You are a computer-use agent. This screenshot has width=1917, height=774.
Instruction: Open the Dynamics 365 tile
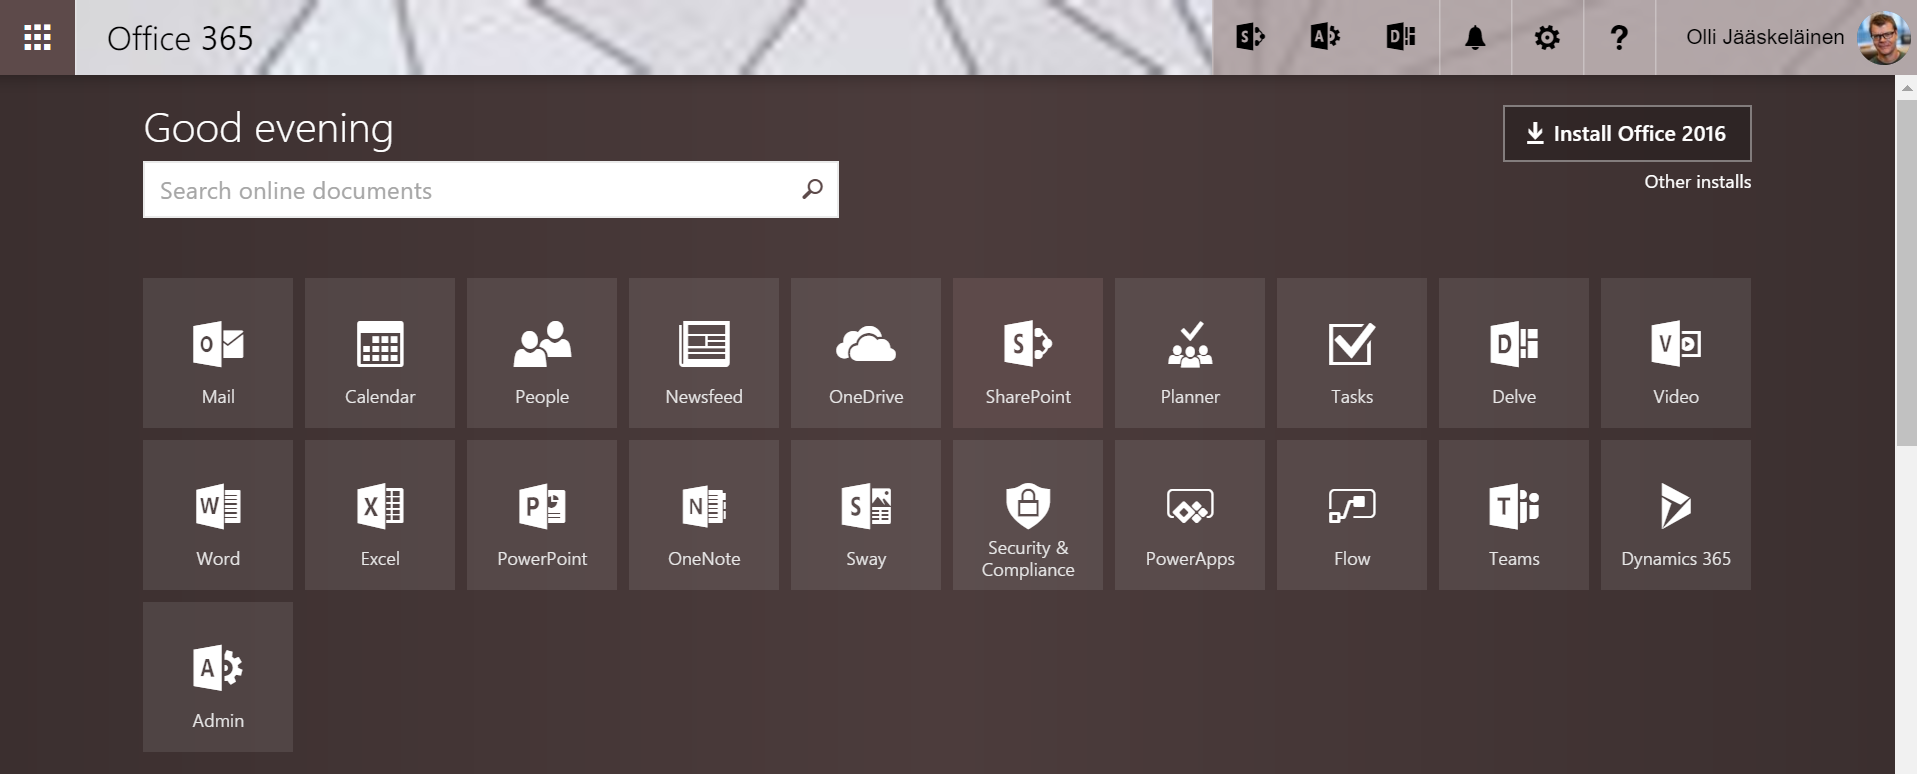tap(1676, 515)
